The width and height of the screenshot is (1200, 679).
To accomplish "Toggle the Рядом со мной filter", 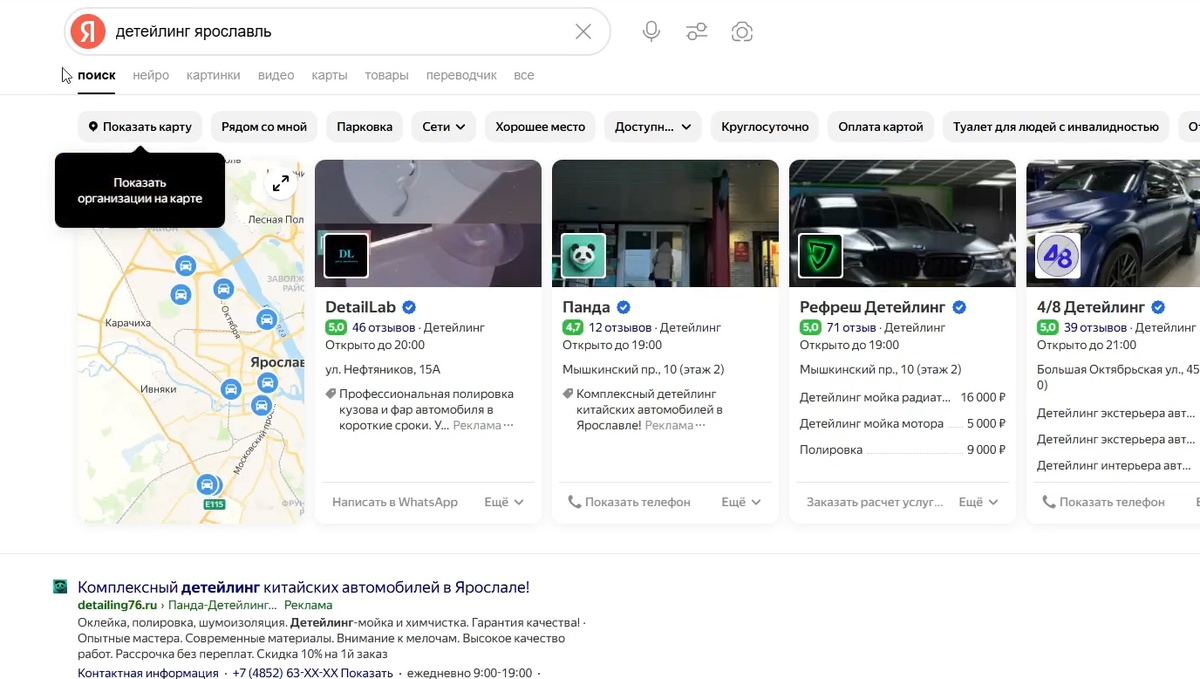I will point(264,127).
